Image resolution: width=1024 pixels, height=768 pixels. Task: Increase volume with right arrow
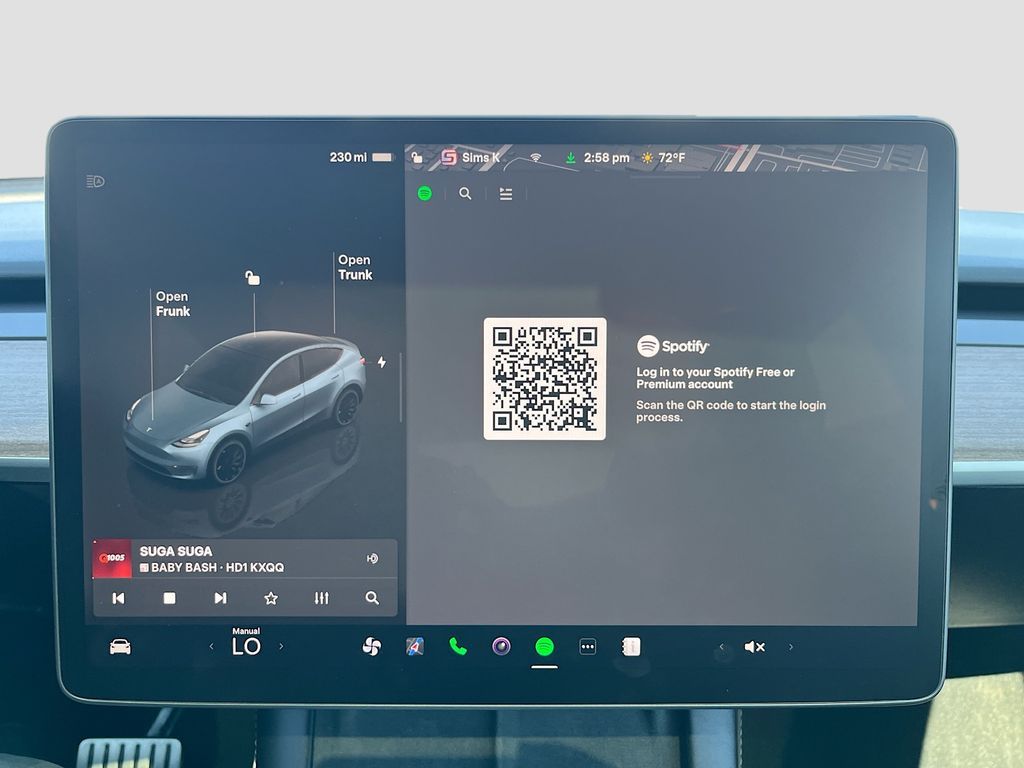tap(791, 647)
